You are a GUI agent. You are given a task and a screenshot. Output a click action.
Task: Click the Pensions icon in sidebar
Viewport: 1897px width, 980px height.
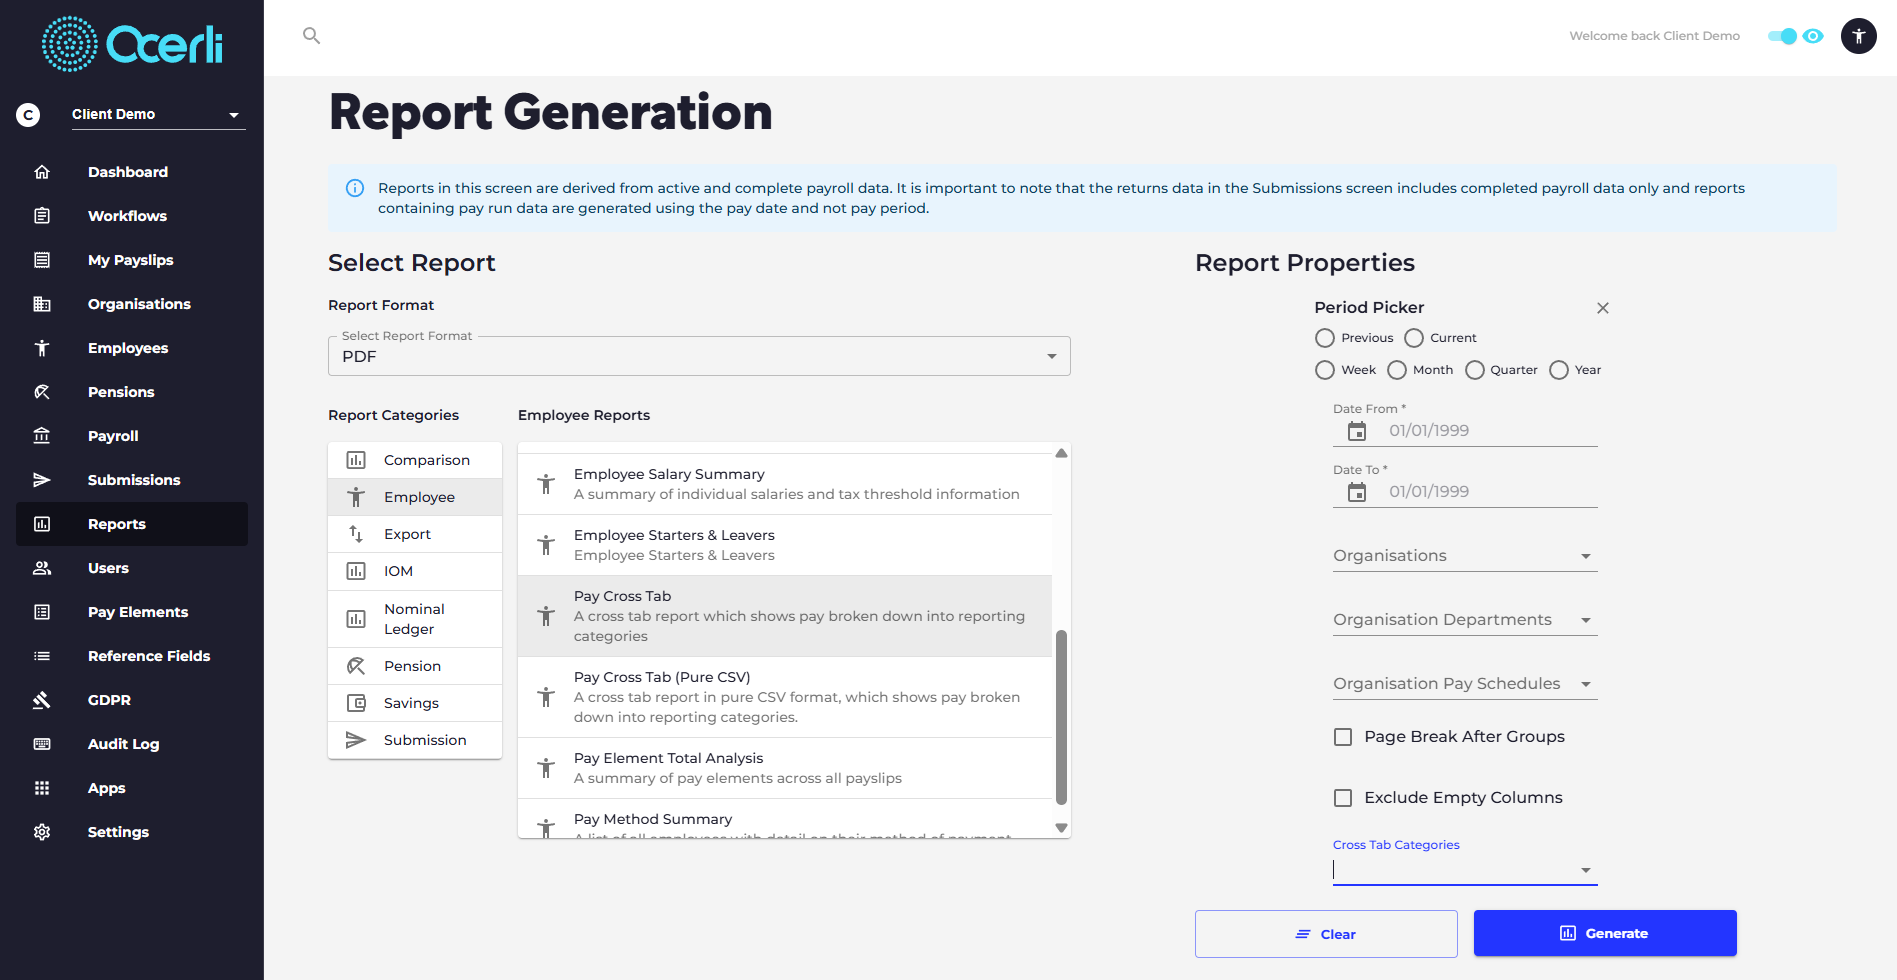tap(42, 392)
